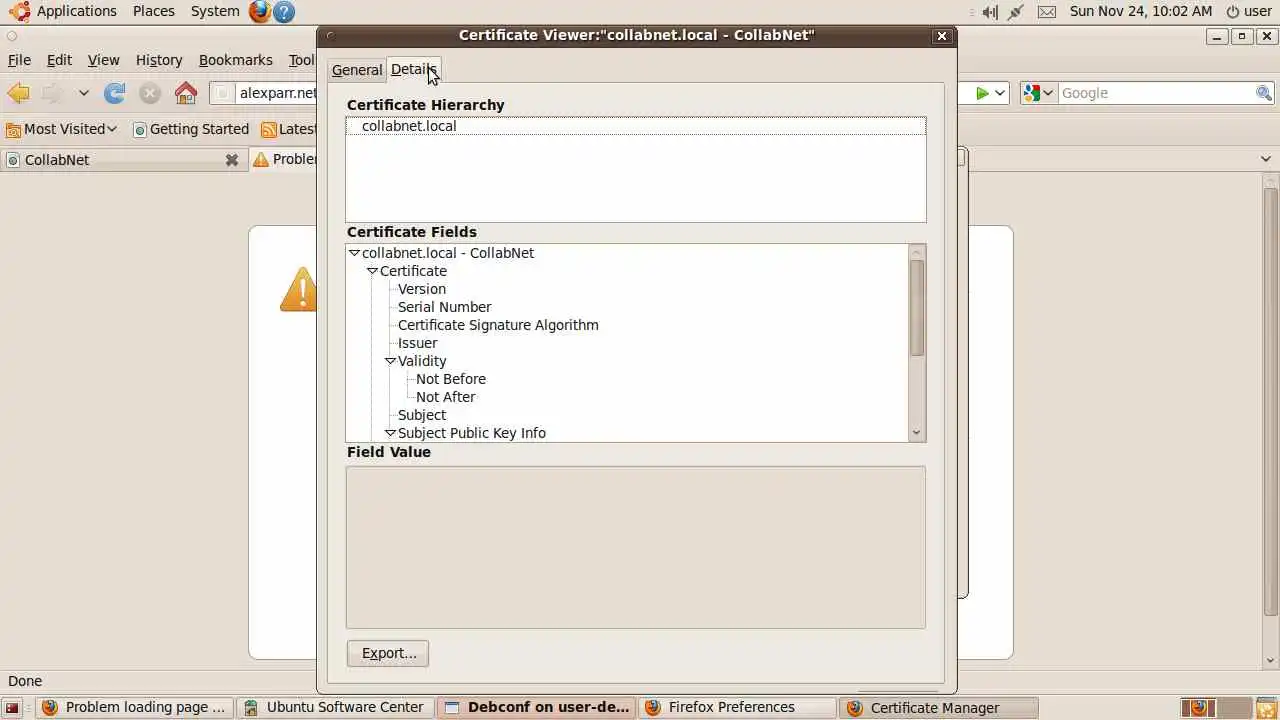
Task: Click the orange workspace switcher icon
Action: [x=1197, y=708]
